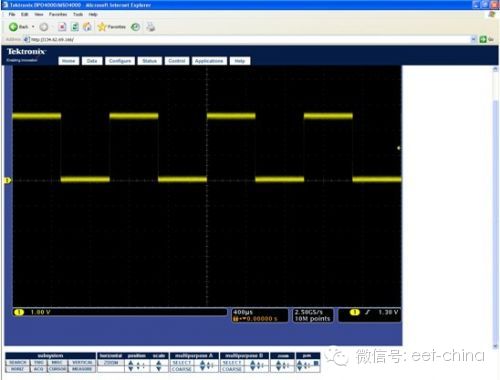Toggle the multipurpose A COARSE button
Viewport: 500px width, 380px height.
(182, 369)
